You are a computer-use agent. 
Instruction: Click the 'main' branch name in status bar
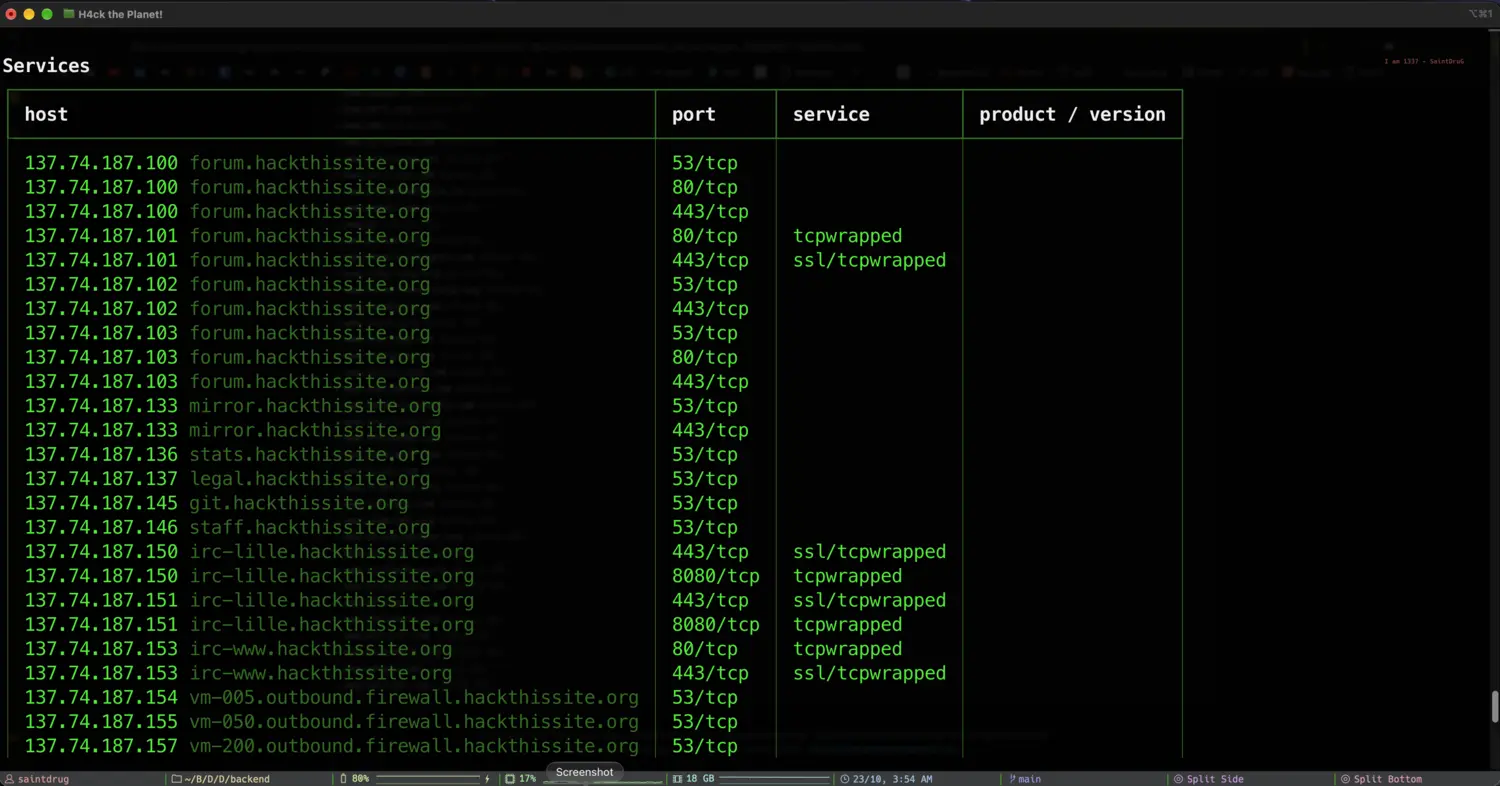[1029, 779]
